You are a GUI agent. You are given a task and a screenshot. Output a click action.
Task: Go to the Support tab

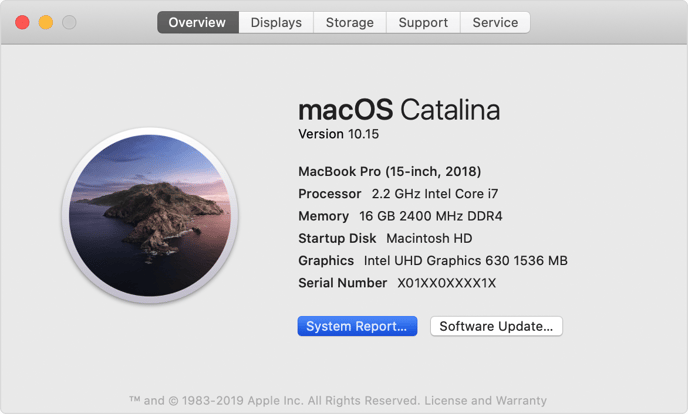[423, 22]
